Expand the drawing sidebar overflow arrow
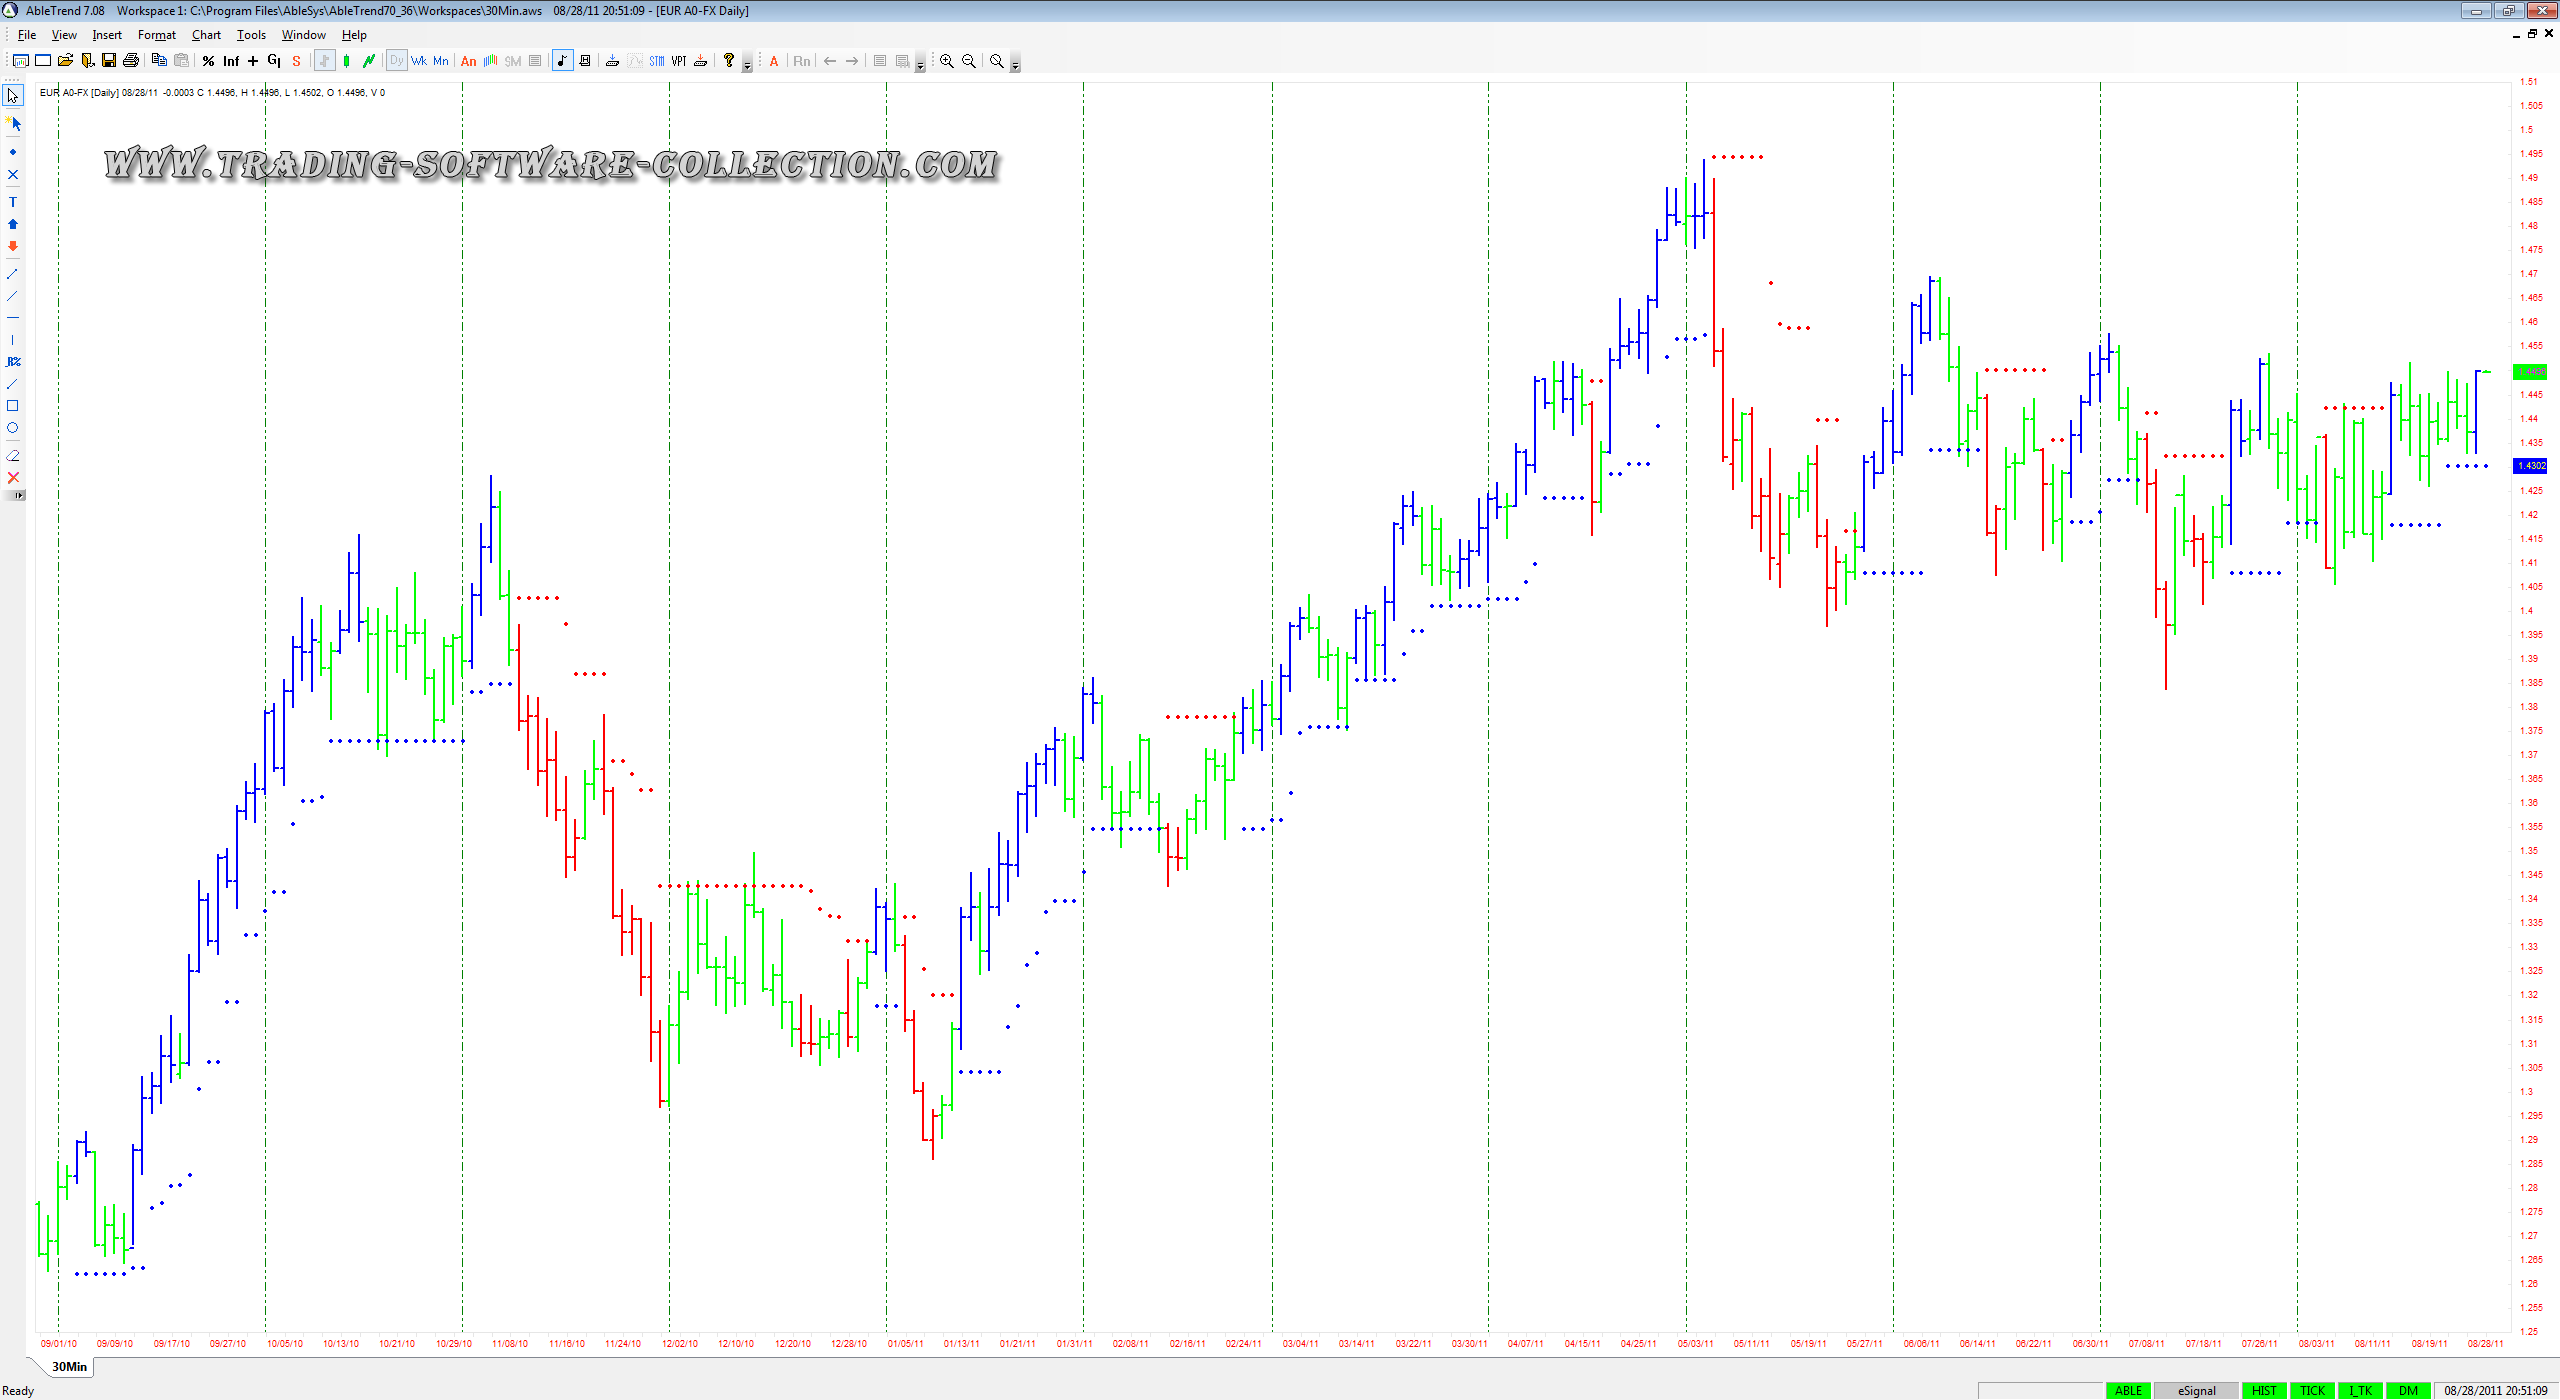The width and height of the screenshot is (2560, 1400). click(18, 495)
